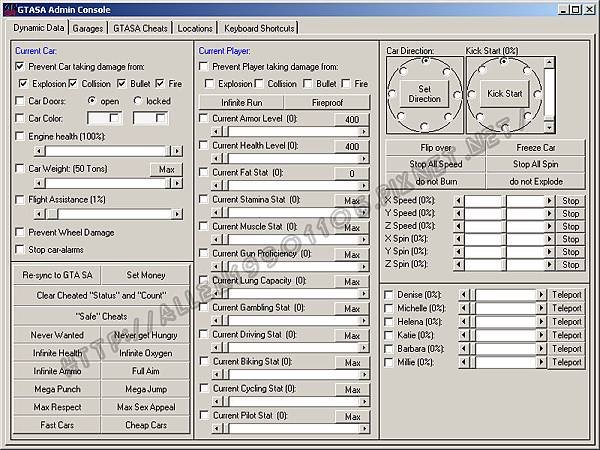Click Teleport button for Denise

[566, 295]
